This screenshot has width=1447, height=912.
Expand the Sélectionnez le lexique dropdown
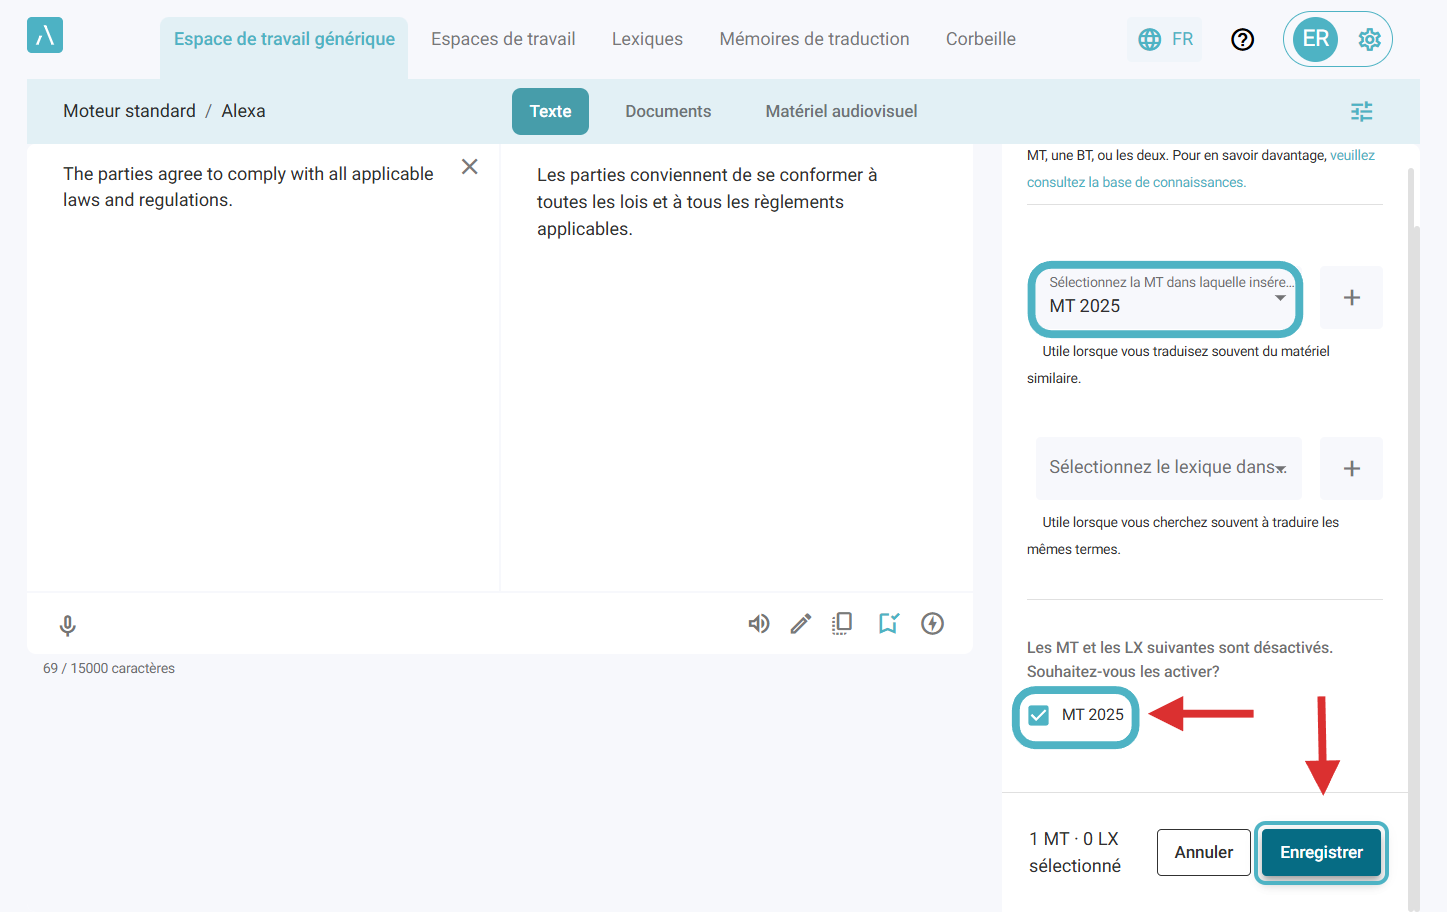pos(1168,468)
